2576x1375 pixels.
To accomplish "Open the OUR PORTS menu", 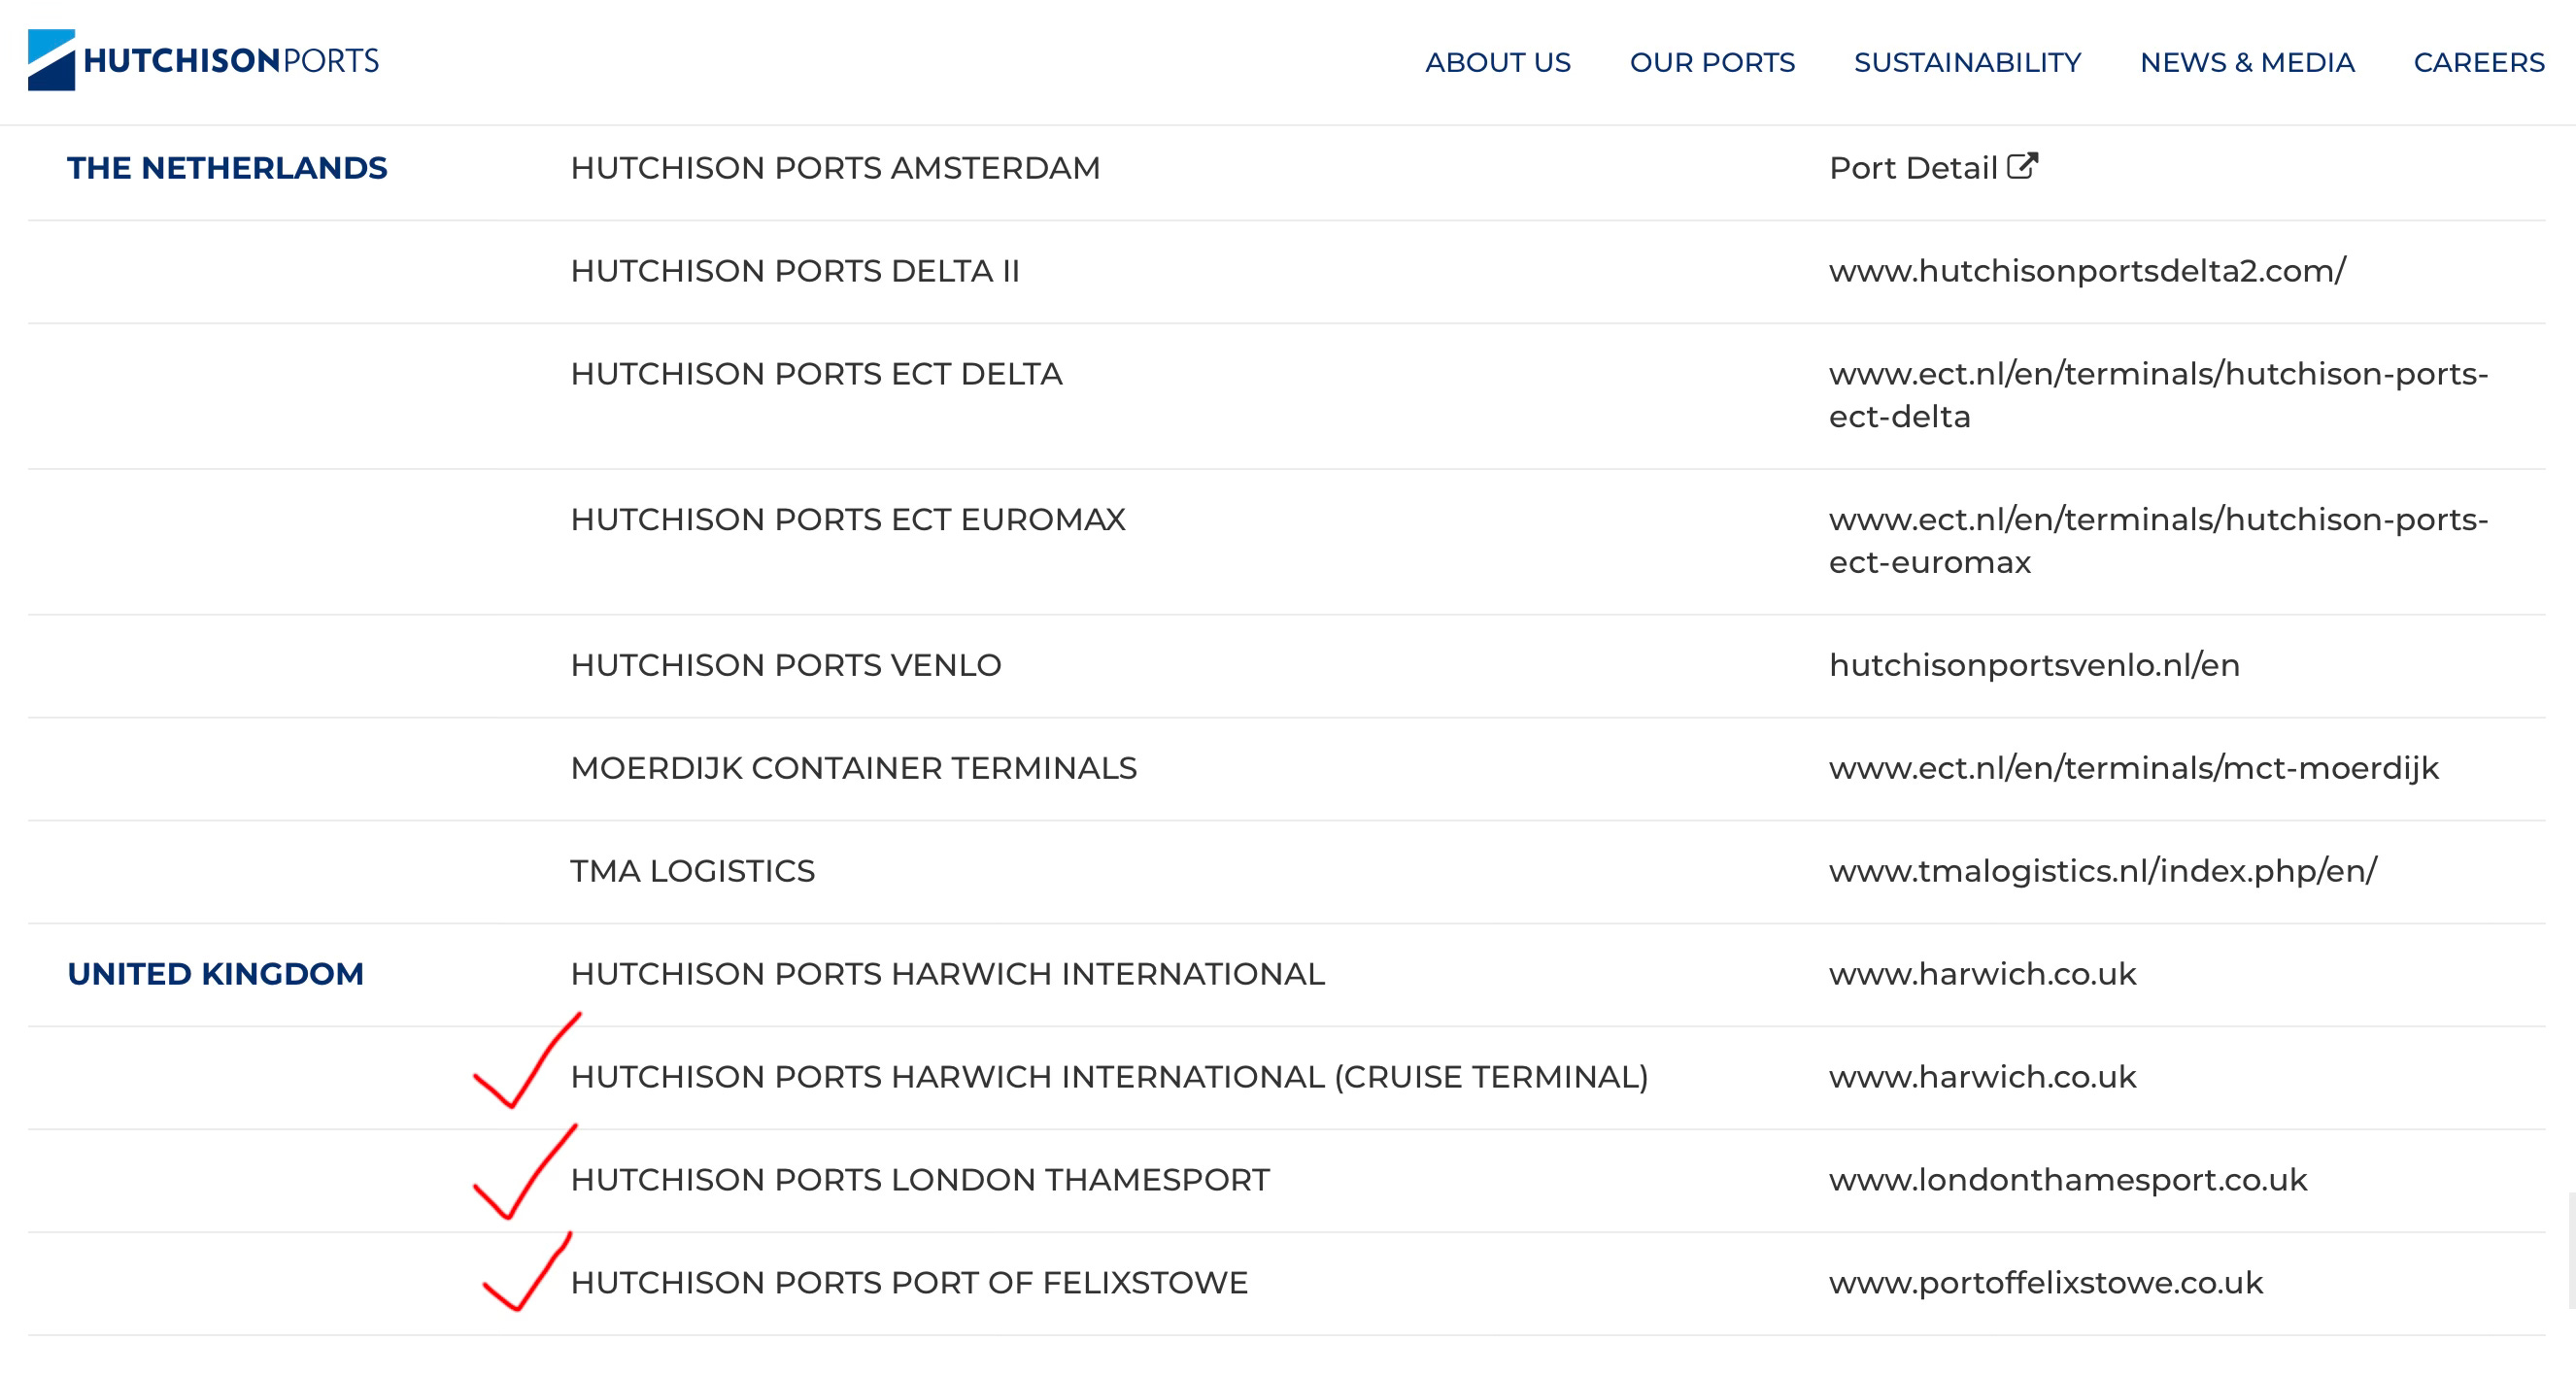I will (x=1712, y=62).
